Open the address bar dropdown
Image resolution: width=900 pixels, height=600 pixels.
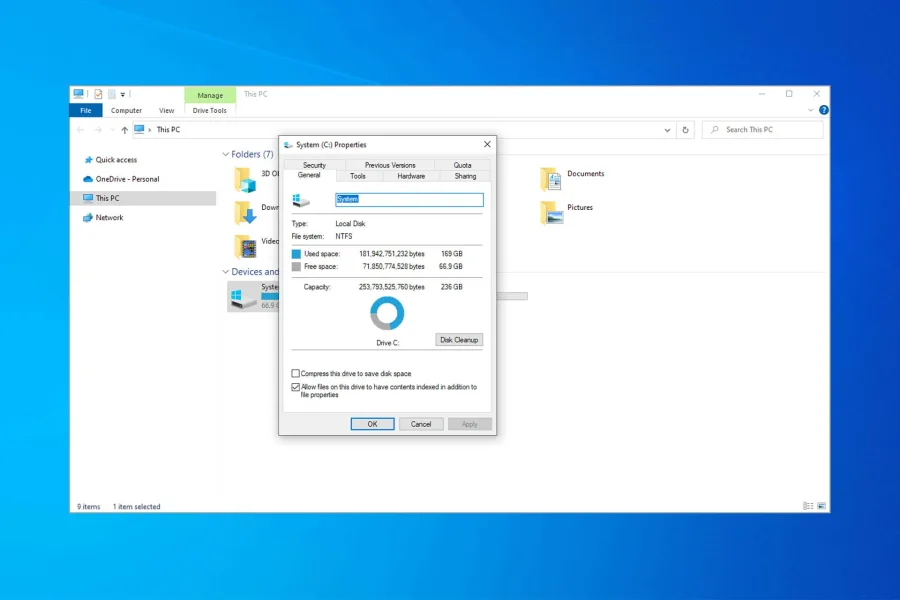pos(667,129)
